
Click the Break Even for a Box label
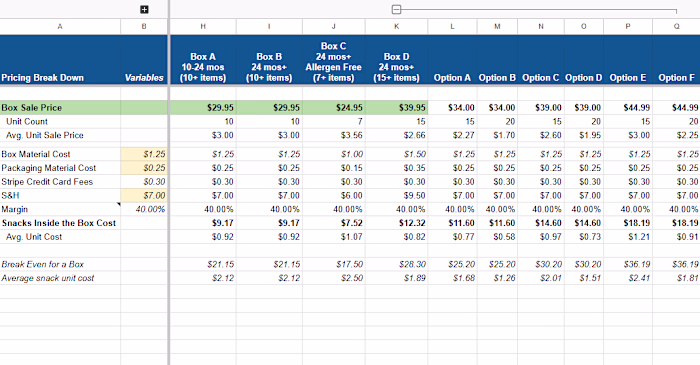click(42, 265)
